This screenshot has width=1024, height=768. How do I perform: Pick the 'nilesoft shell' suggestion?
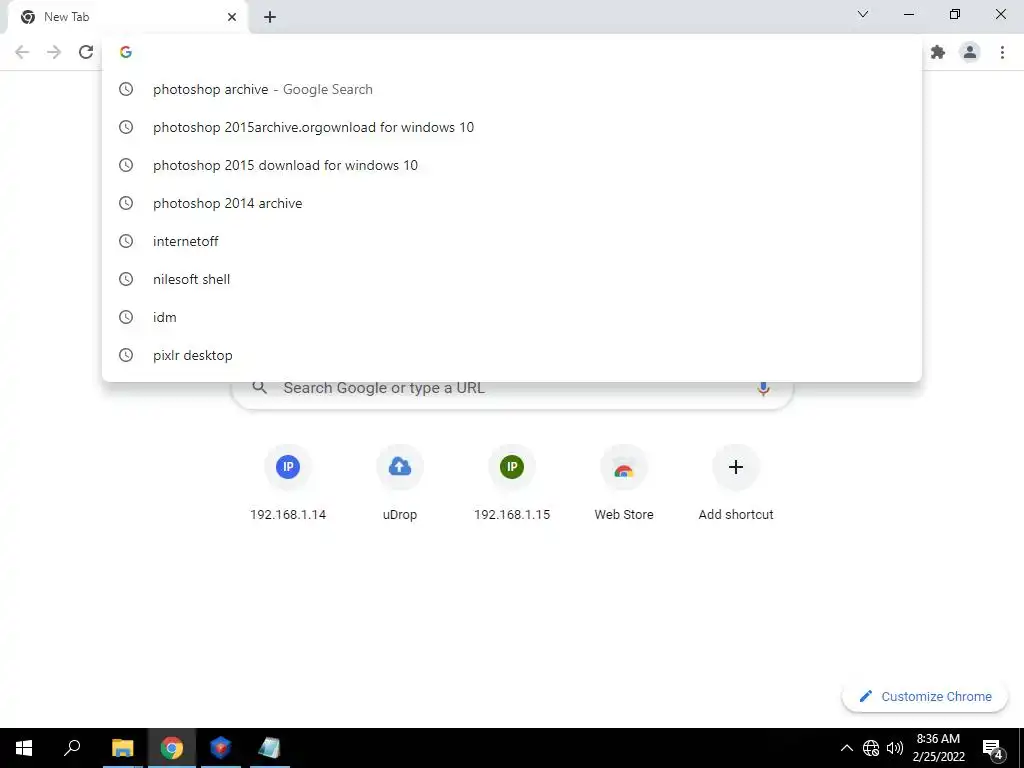[x=512, y=279]
